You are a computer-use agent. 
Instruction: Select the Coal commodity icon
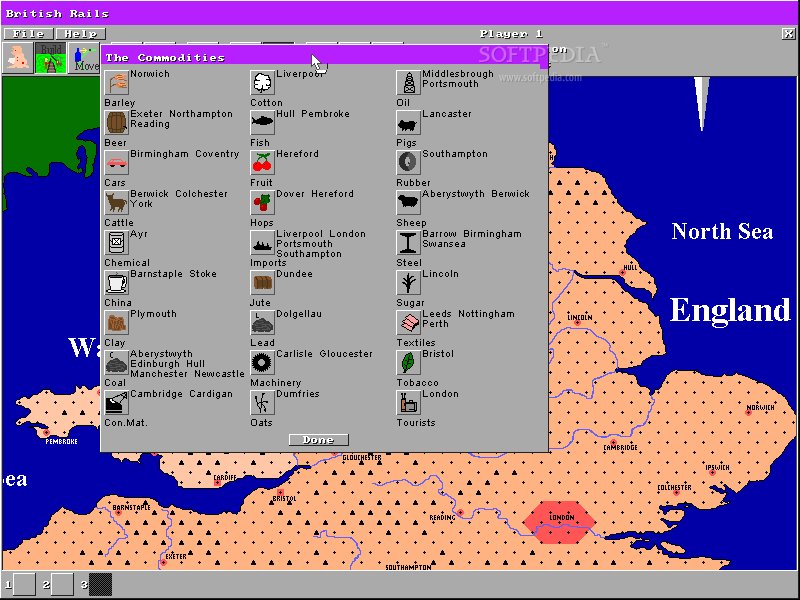[x=116, y=363]
